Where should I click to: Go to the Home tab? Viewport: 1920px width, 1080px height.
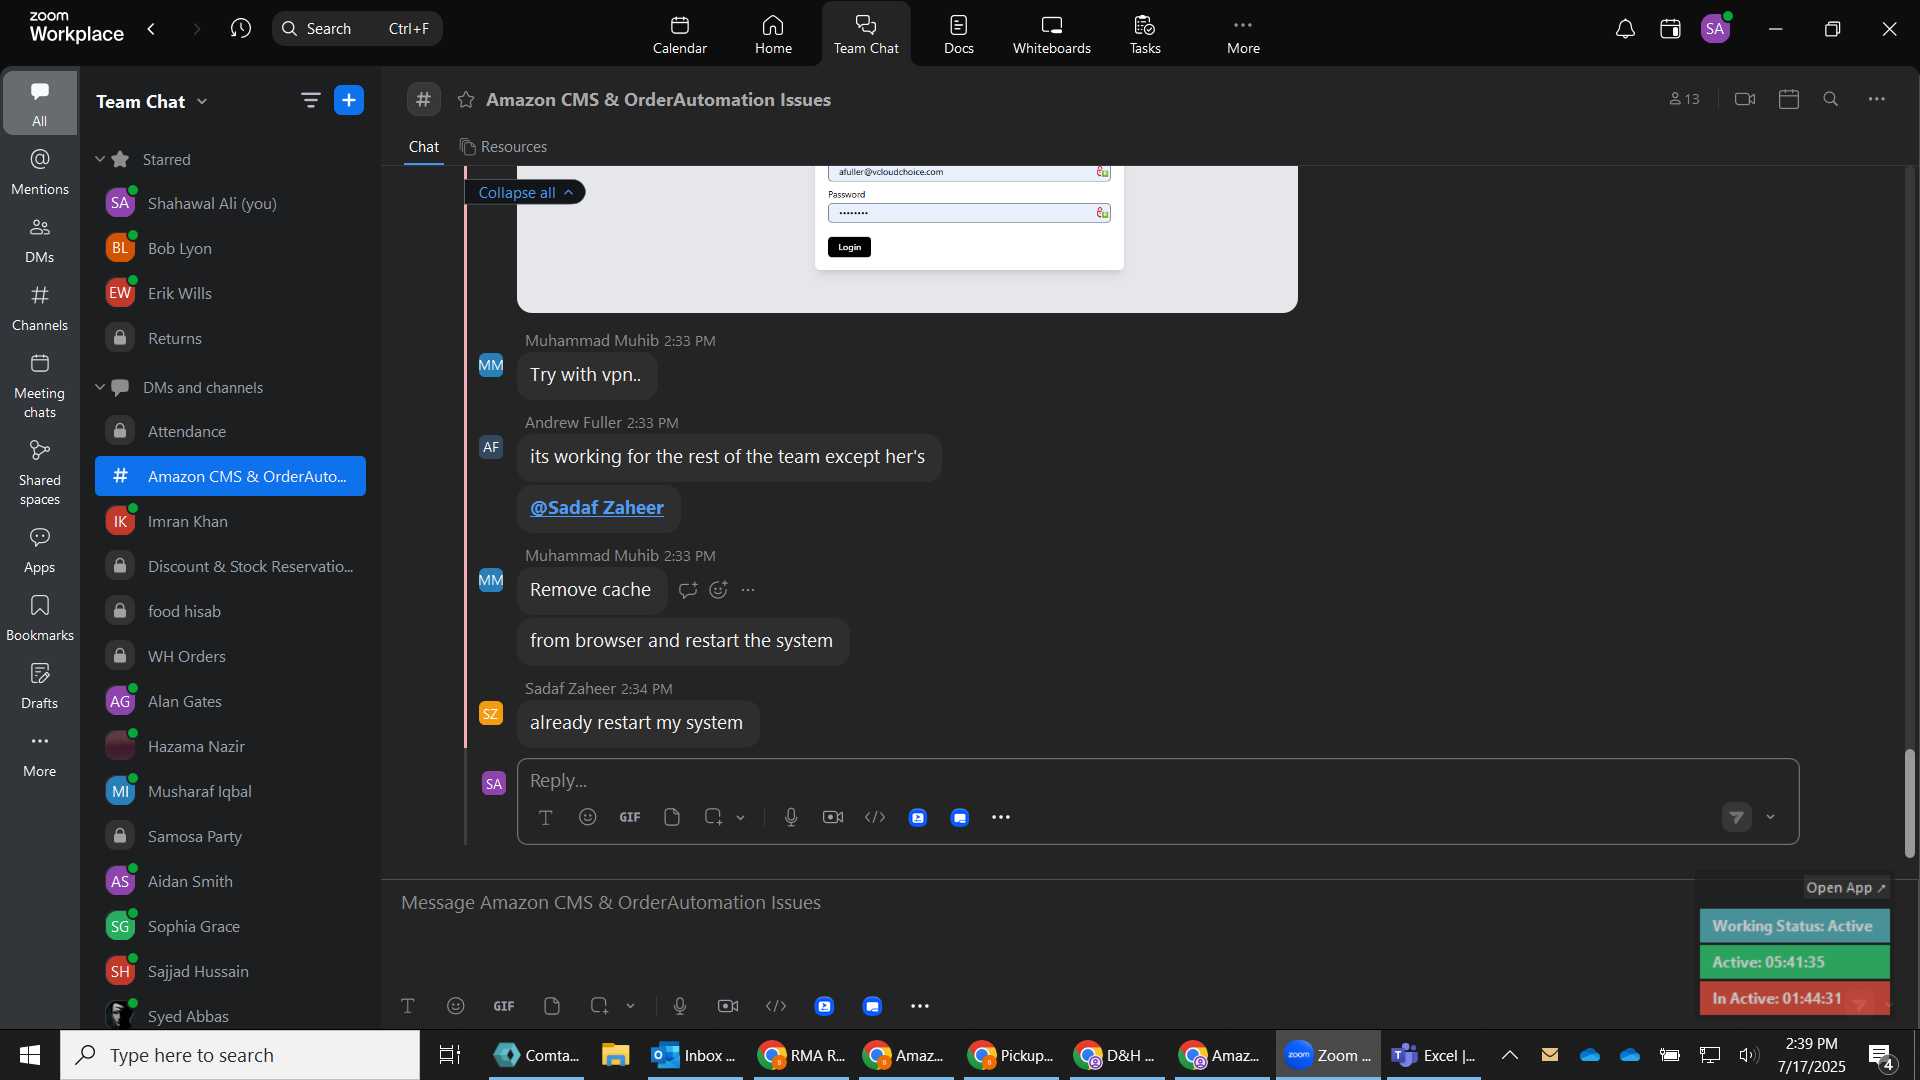pyautogui.click(x=773, y=34)
